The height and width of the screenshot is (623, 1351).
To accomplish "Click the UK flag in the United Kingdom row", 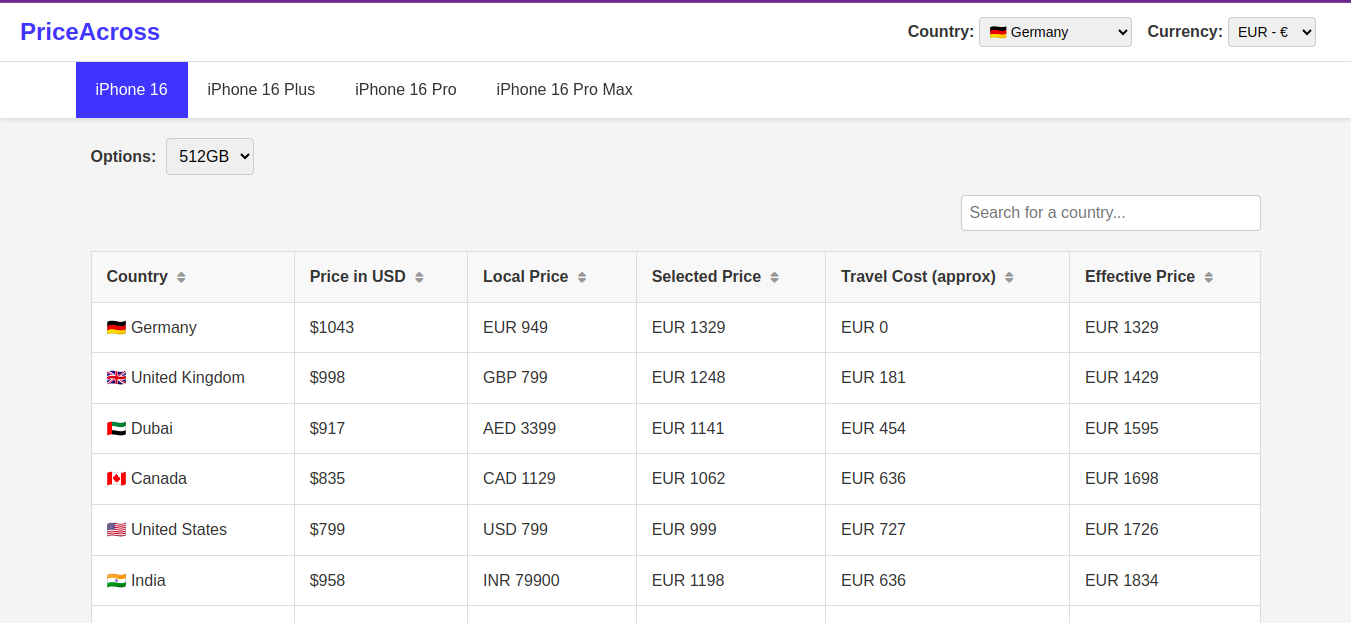I will pos(116,378).
